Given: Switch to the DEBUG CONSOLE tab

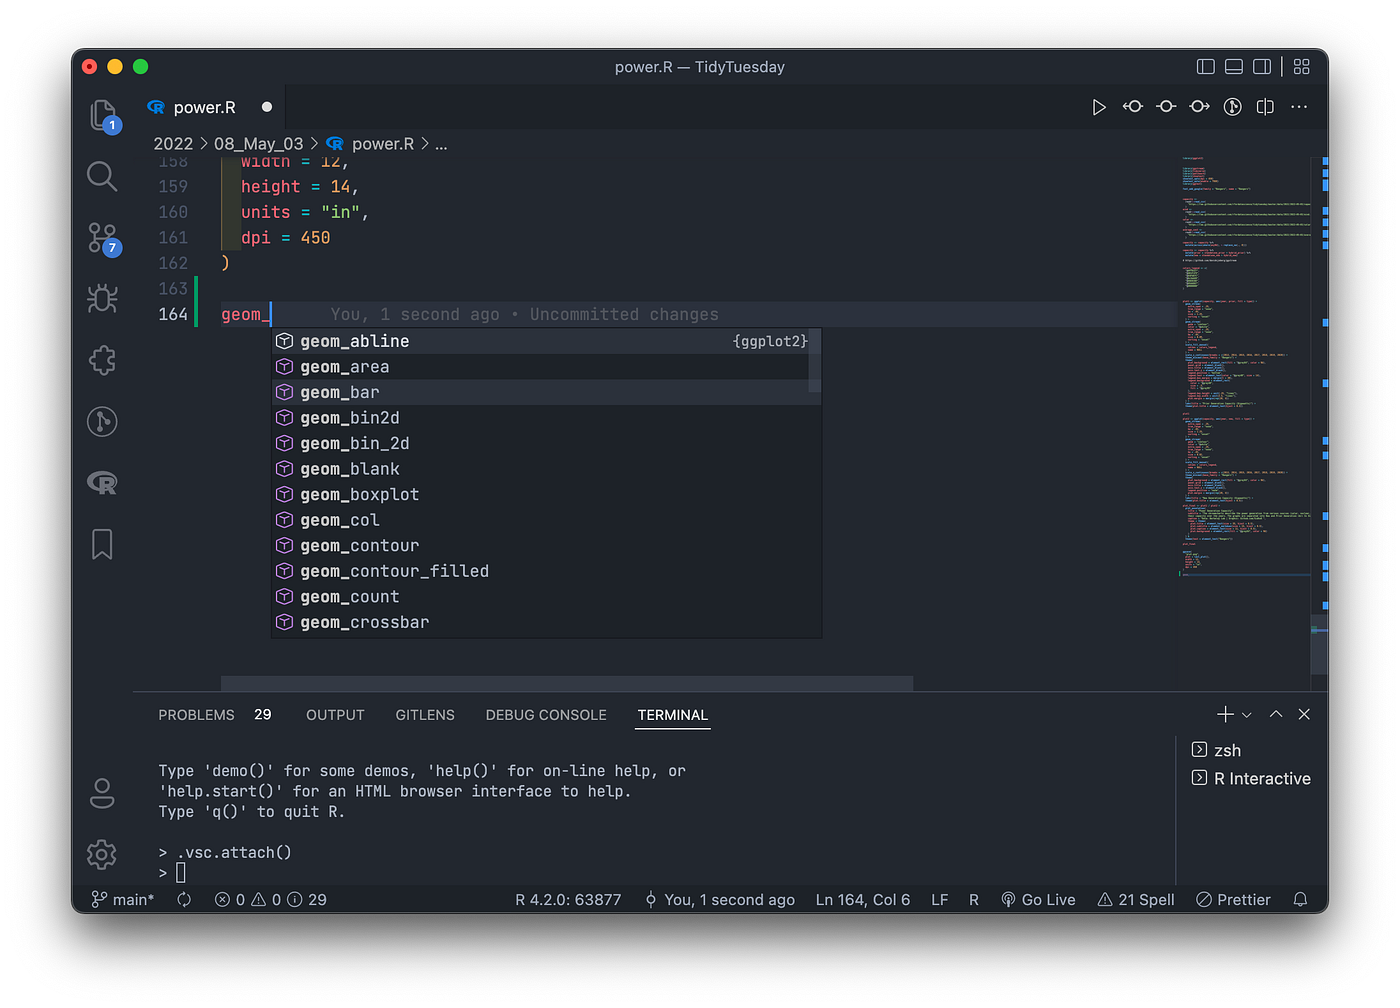Looking at the screenshot, I should (546, 715).
